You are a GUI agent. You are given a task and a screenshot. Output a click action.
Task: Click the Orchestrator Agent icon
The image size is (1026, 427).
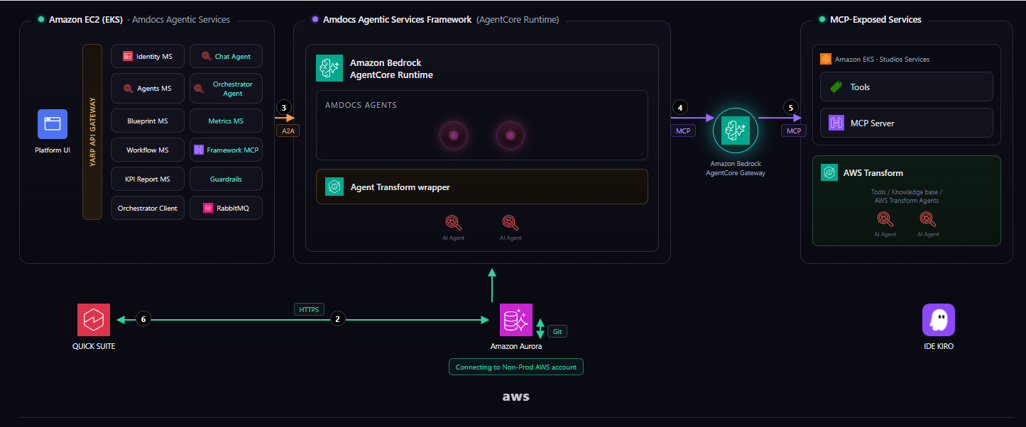point(198,88)
